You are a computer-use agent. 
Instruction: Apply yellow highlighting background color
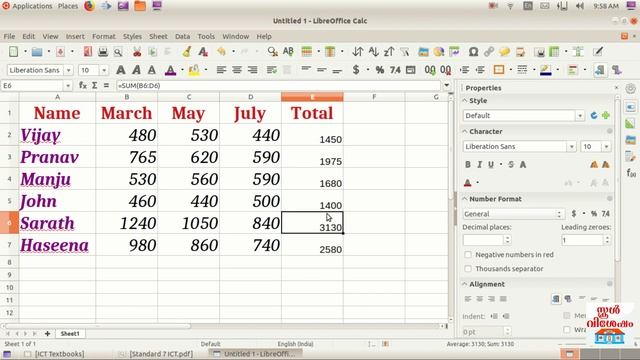tap(194, 70)
